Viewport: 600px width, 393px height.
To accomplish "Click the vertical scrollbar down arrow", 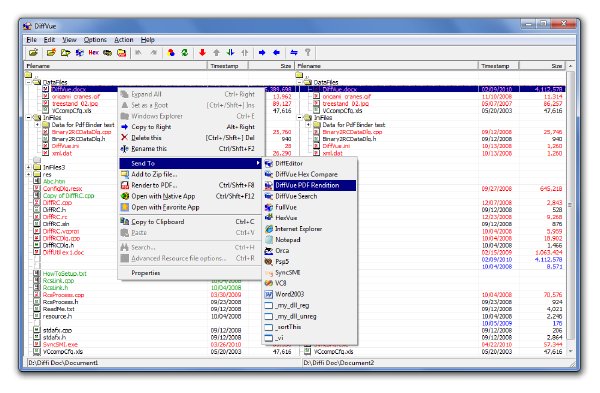I will pos(571,351).
